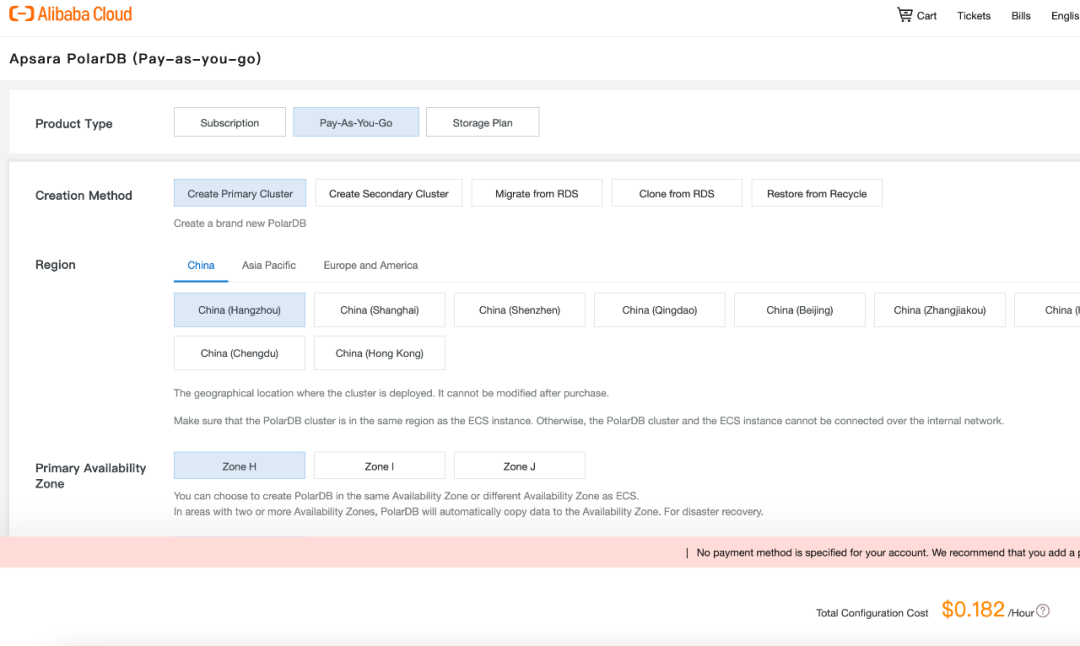This screenshot has height=646, width=1080.
Task: Open Tickets in the top bar
Action: [973, 16]
